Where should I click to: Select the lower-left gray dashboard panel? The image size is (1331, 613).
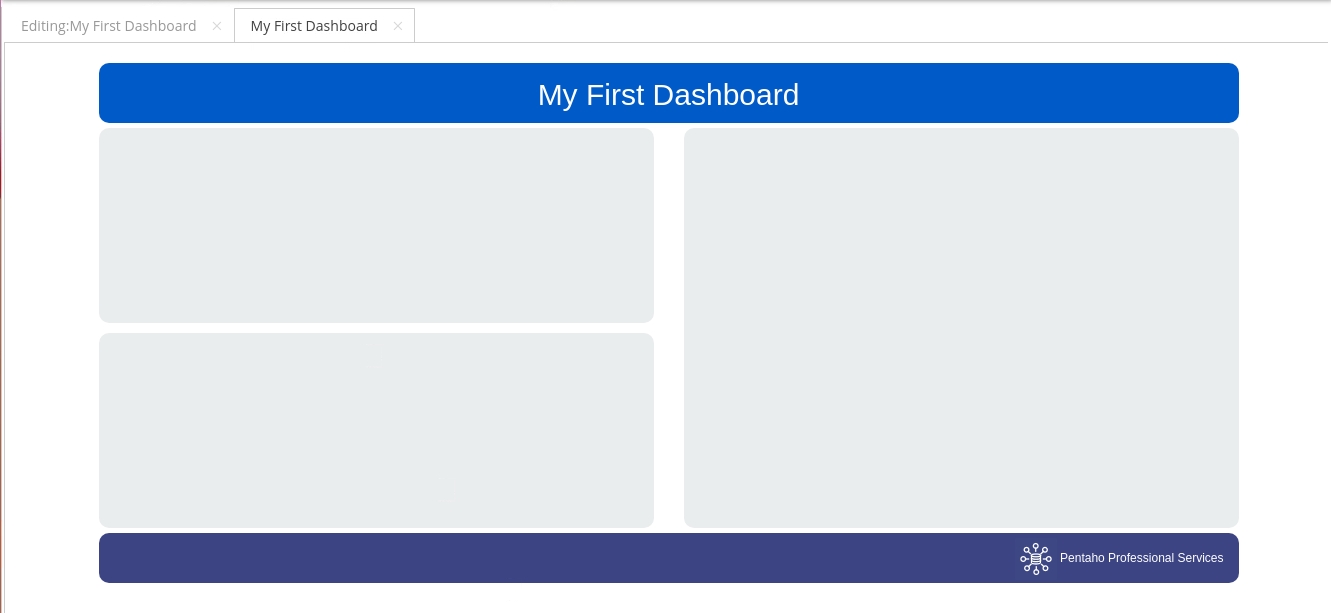376,430
